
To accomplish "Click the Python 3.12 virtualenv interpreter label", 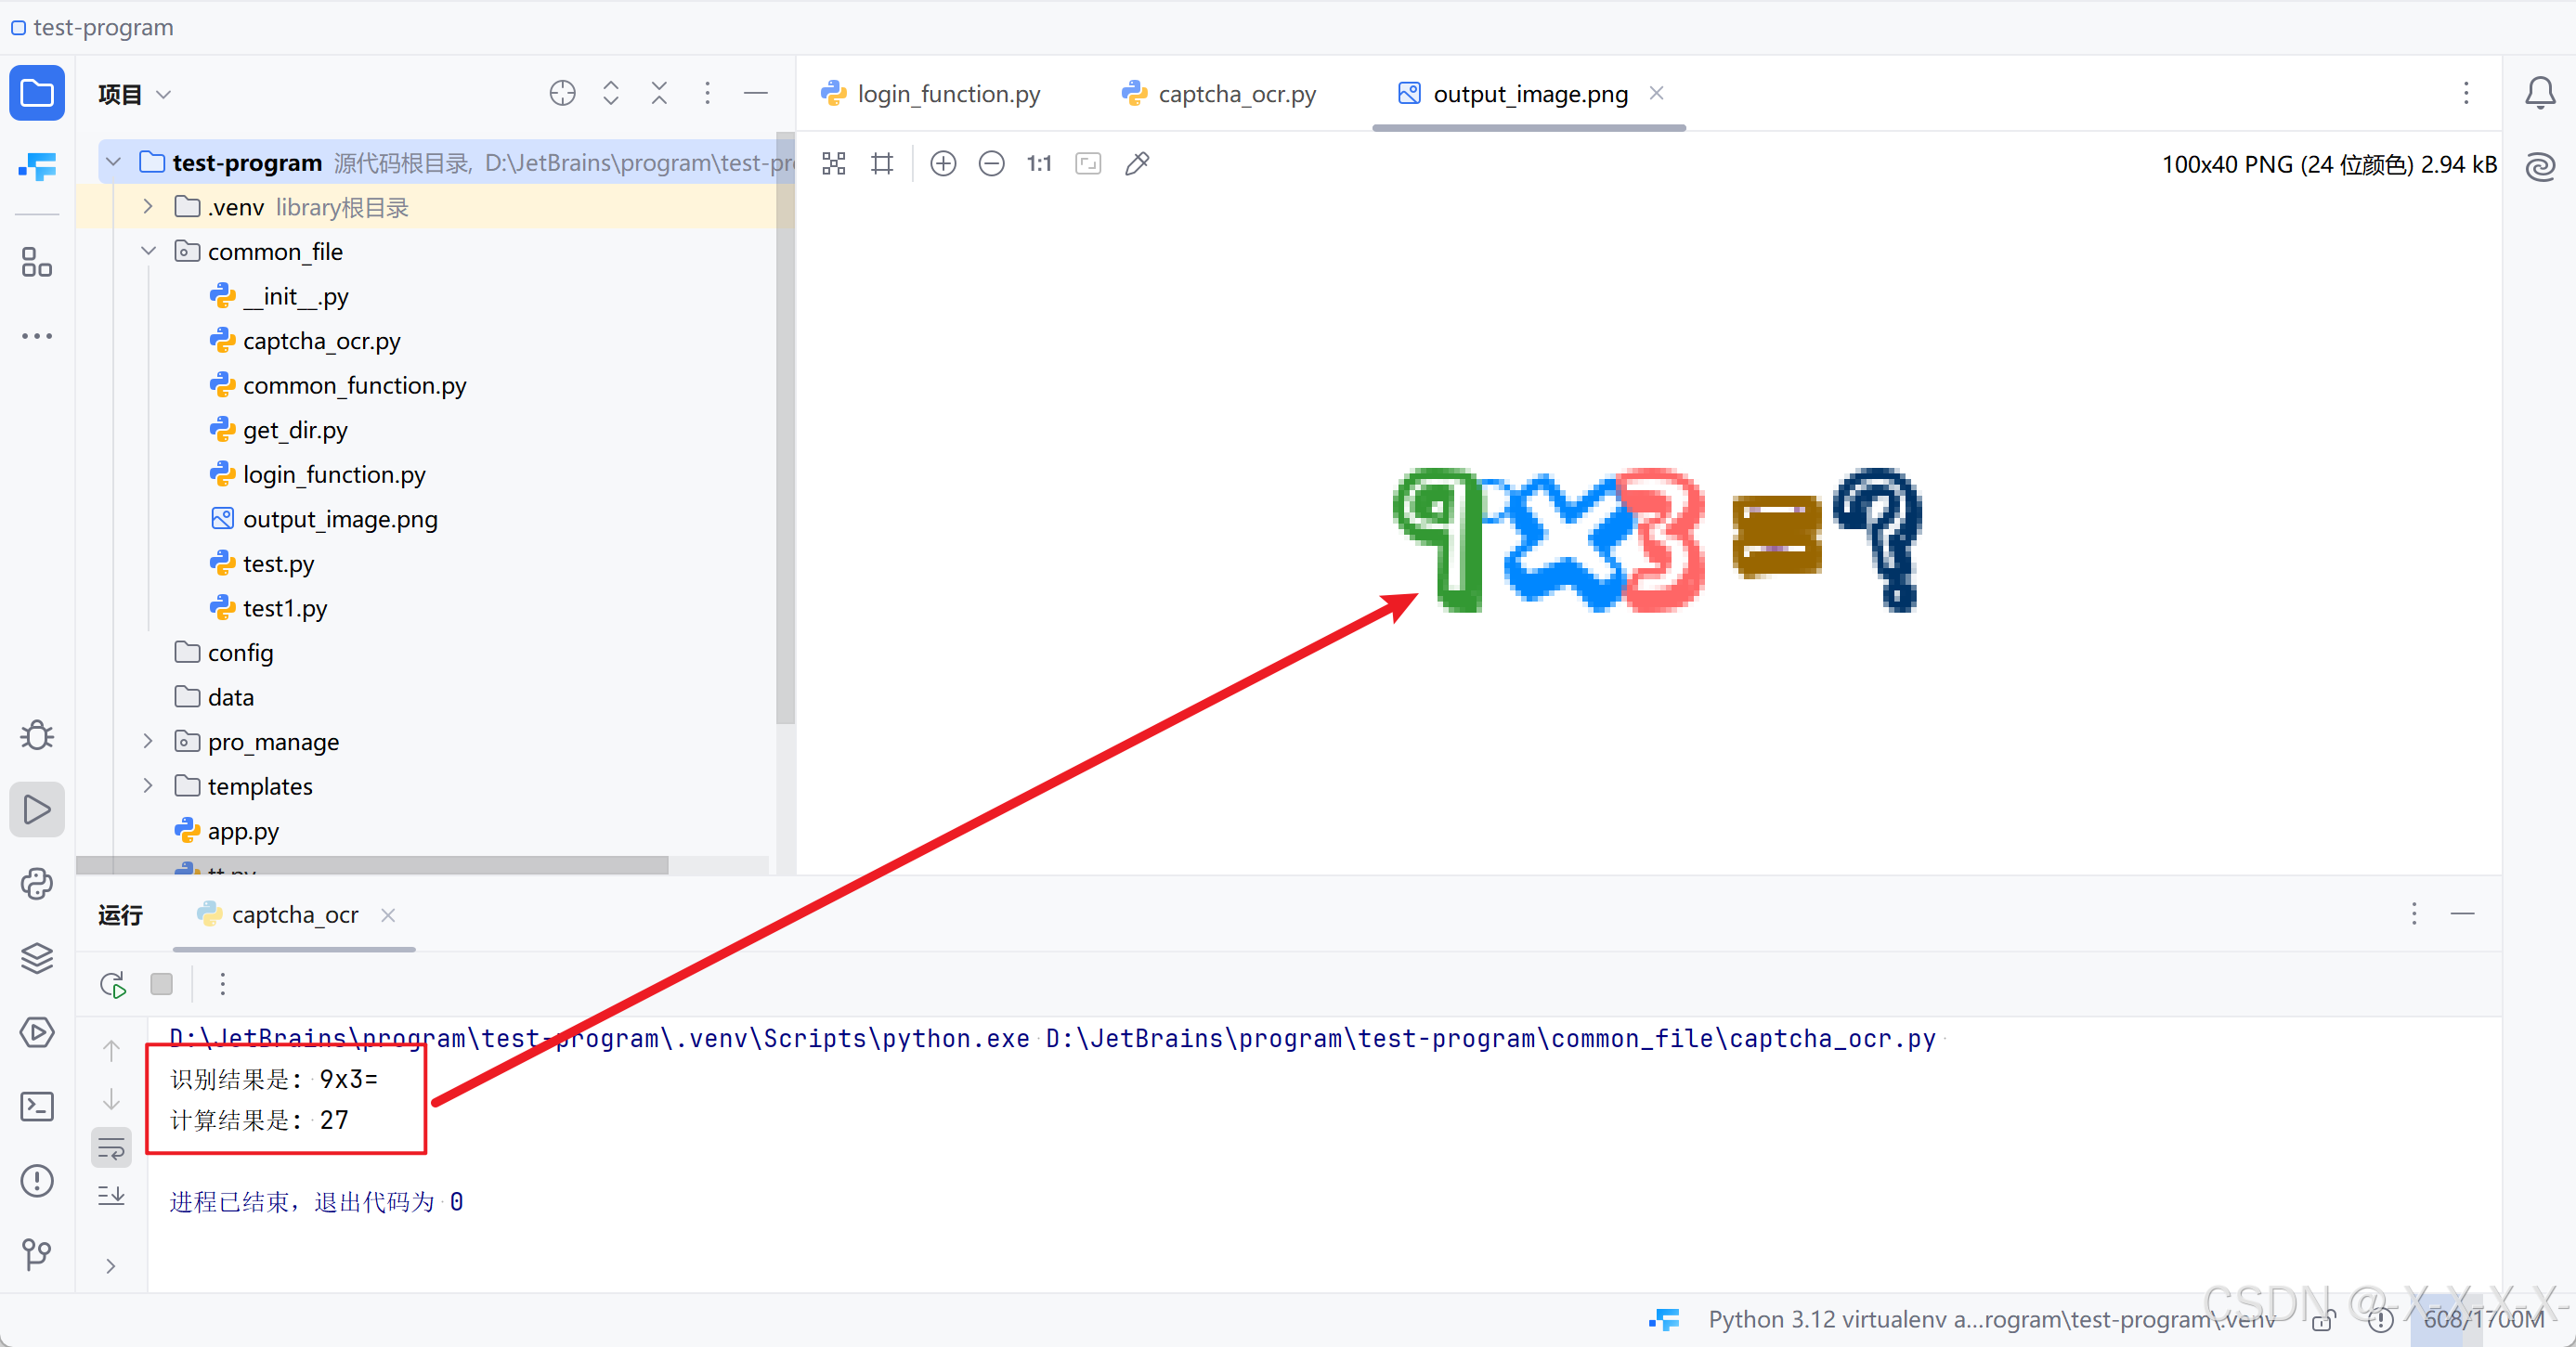I will coord(1990,1319).
